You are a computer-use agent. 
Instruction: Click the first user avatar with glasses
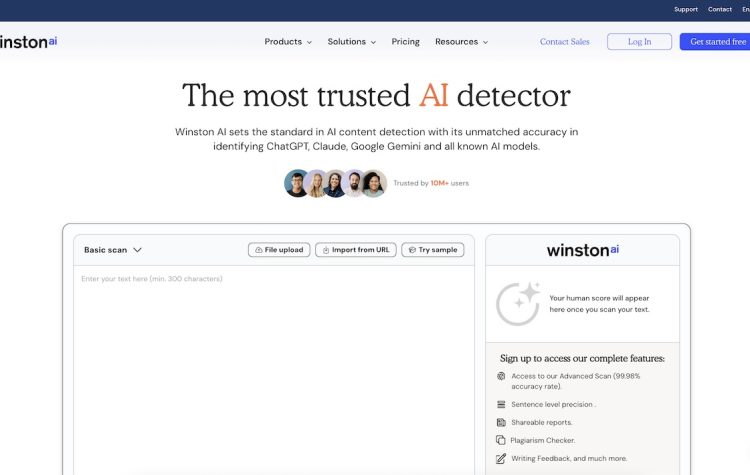297,183
